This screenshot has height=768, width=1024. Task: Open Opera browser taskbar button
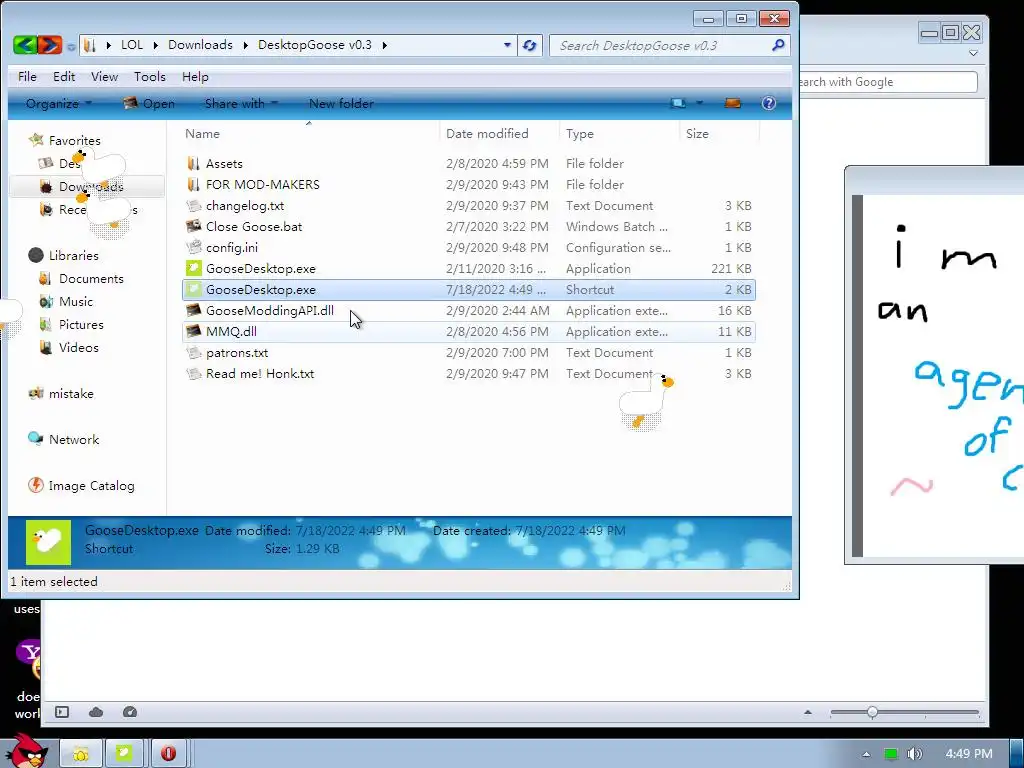point(168,754)
